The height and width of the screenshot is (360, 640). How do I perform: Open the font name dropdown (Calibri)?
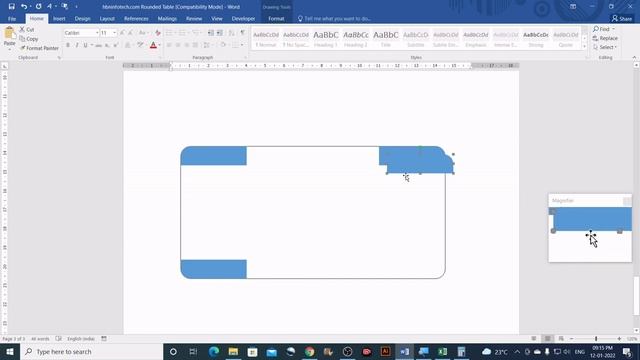click(97, 33)
